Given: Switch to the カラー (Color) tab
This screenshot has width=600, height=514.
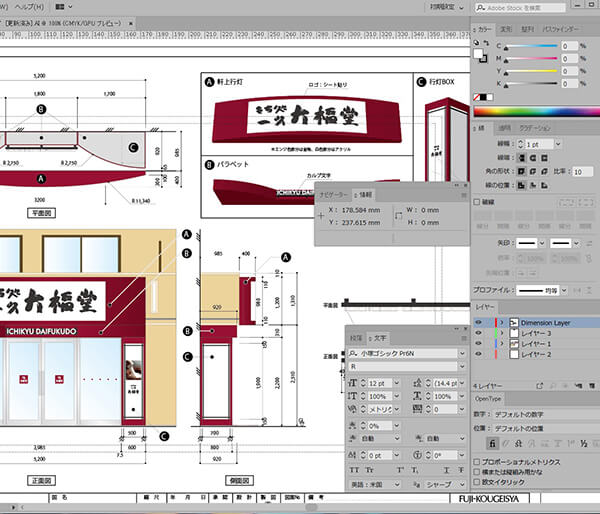Looking at the screenshot, I should [x=484, y=29].
